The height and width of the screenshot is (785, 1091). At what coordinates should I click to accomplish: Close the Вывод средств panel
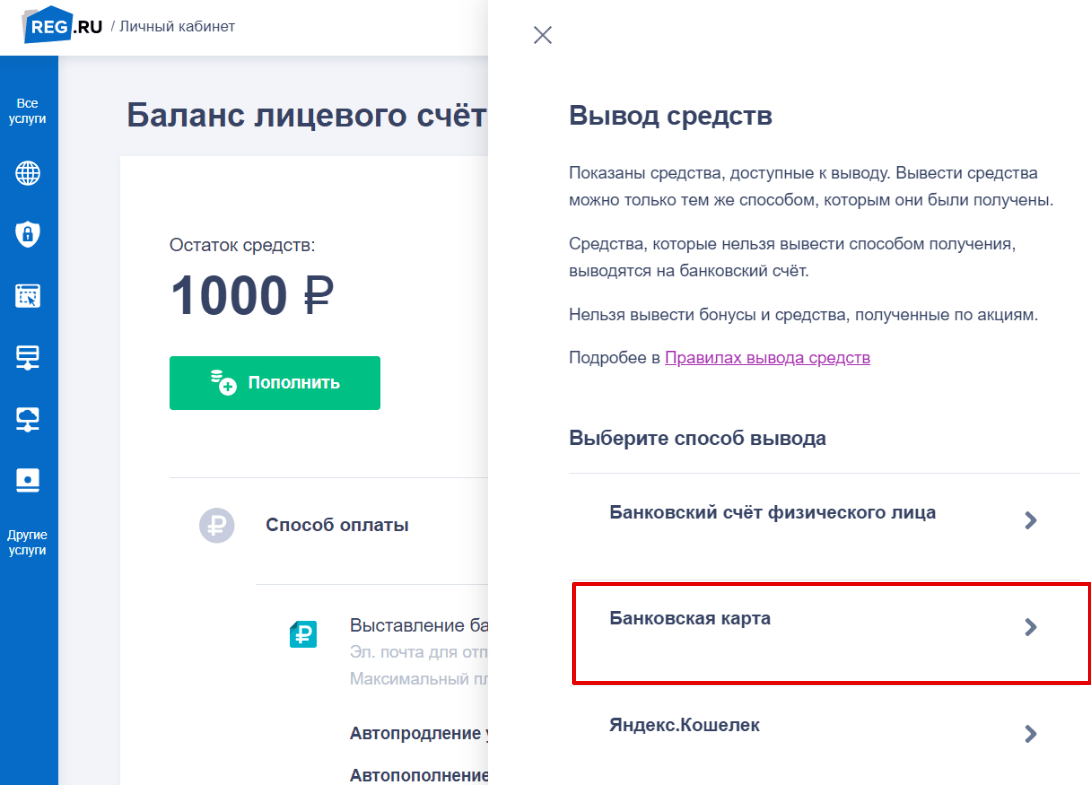[x=543, y=35]
